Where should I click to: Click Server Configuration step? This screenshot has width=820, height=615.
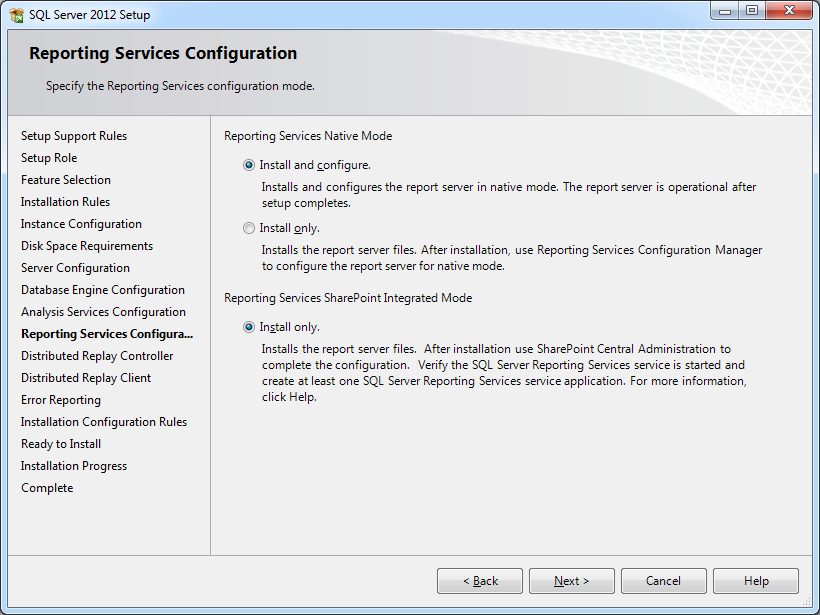point(75,268)
